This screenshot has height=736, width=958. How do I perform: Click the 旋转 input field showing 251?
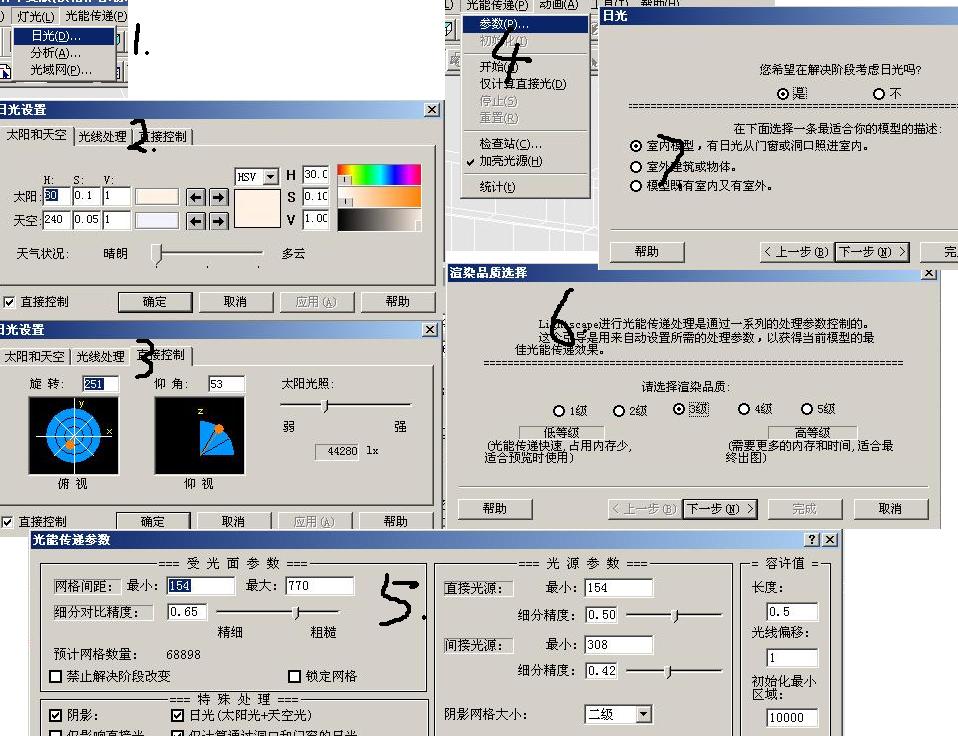click(x=100, y=384)
